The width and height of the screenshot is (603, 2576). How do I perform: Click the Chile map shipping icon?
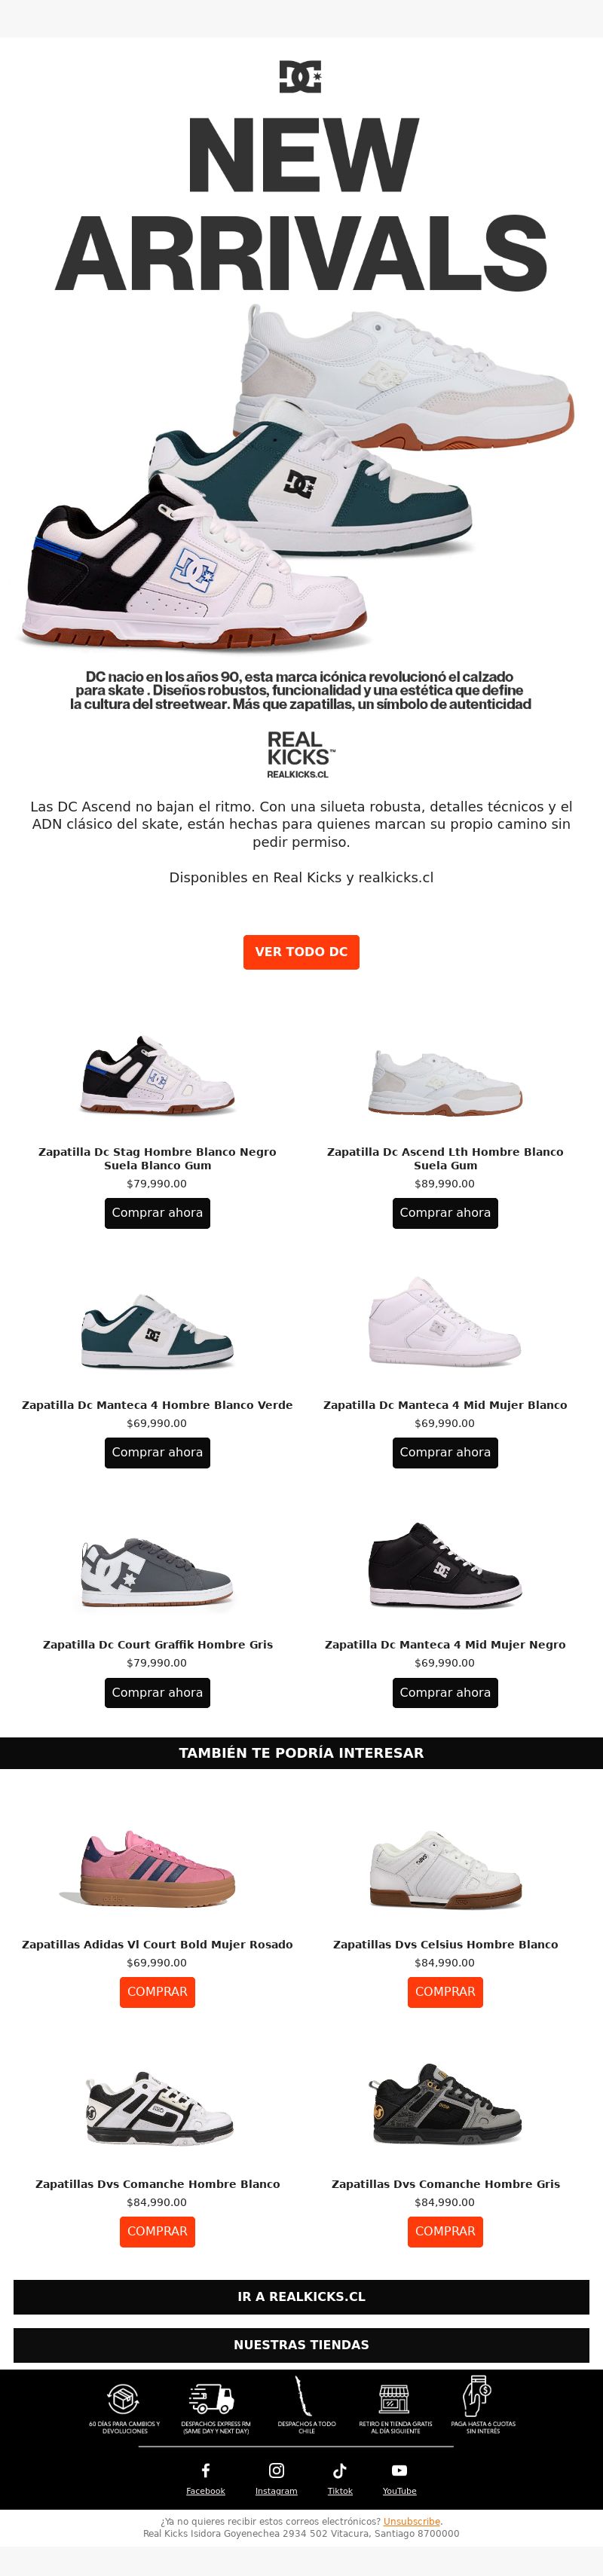pos(300,2396)
